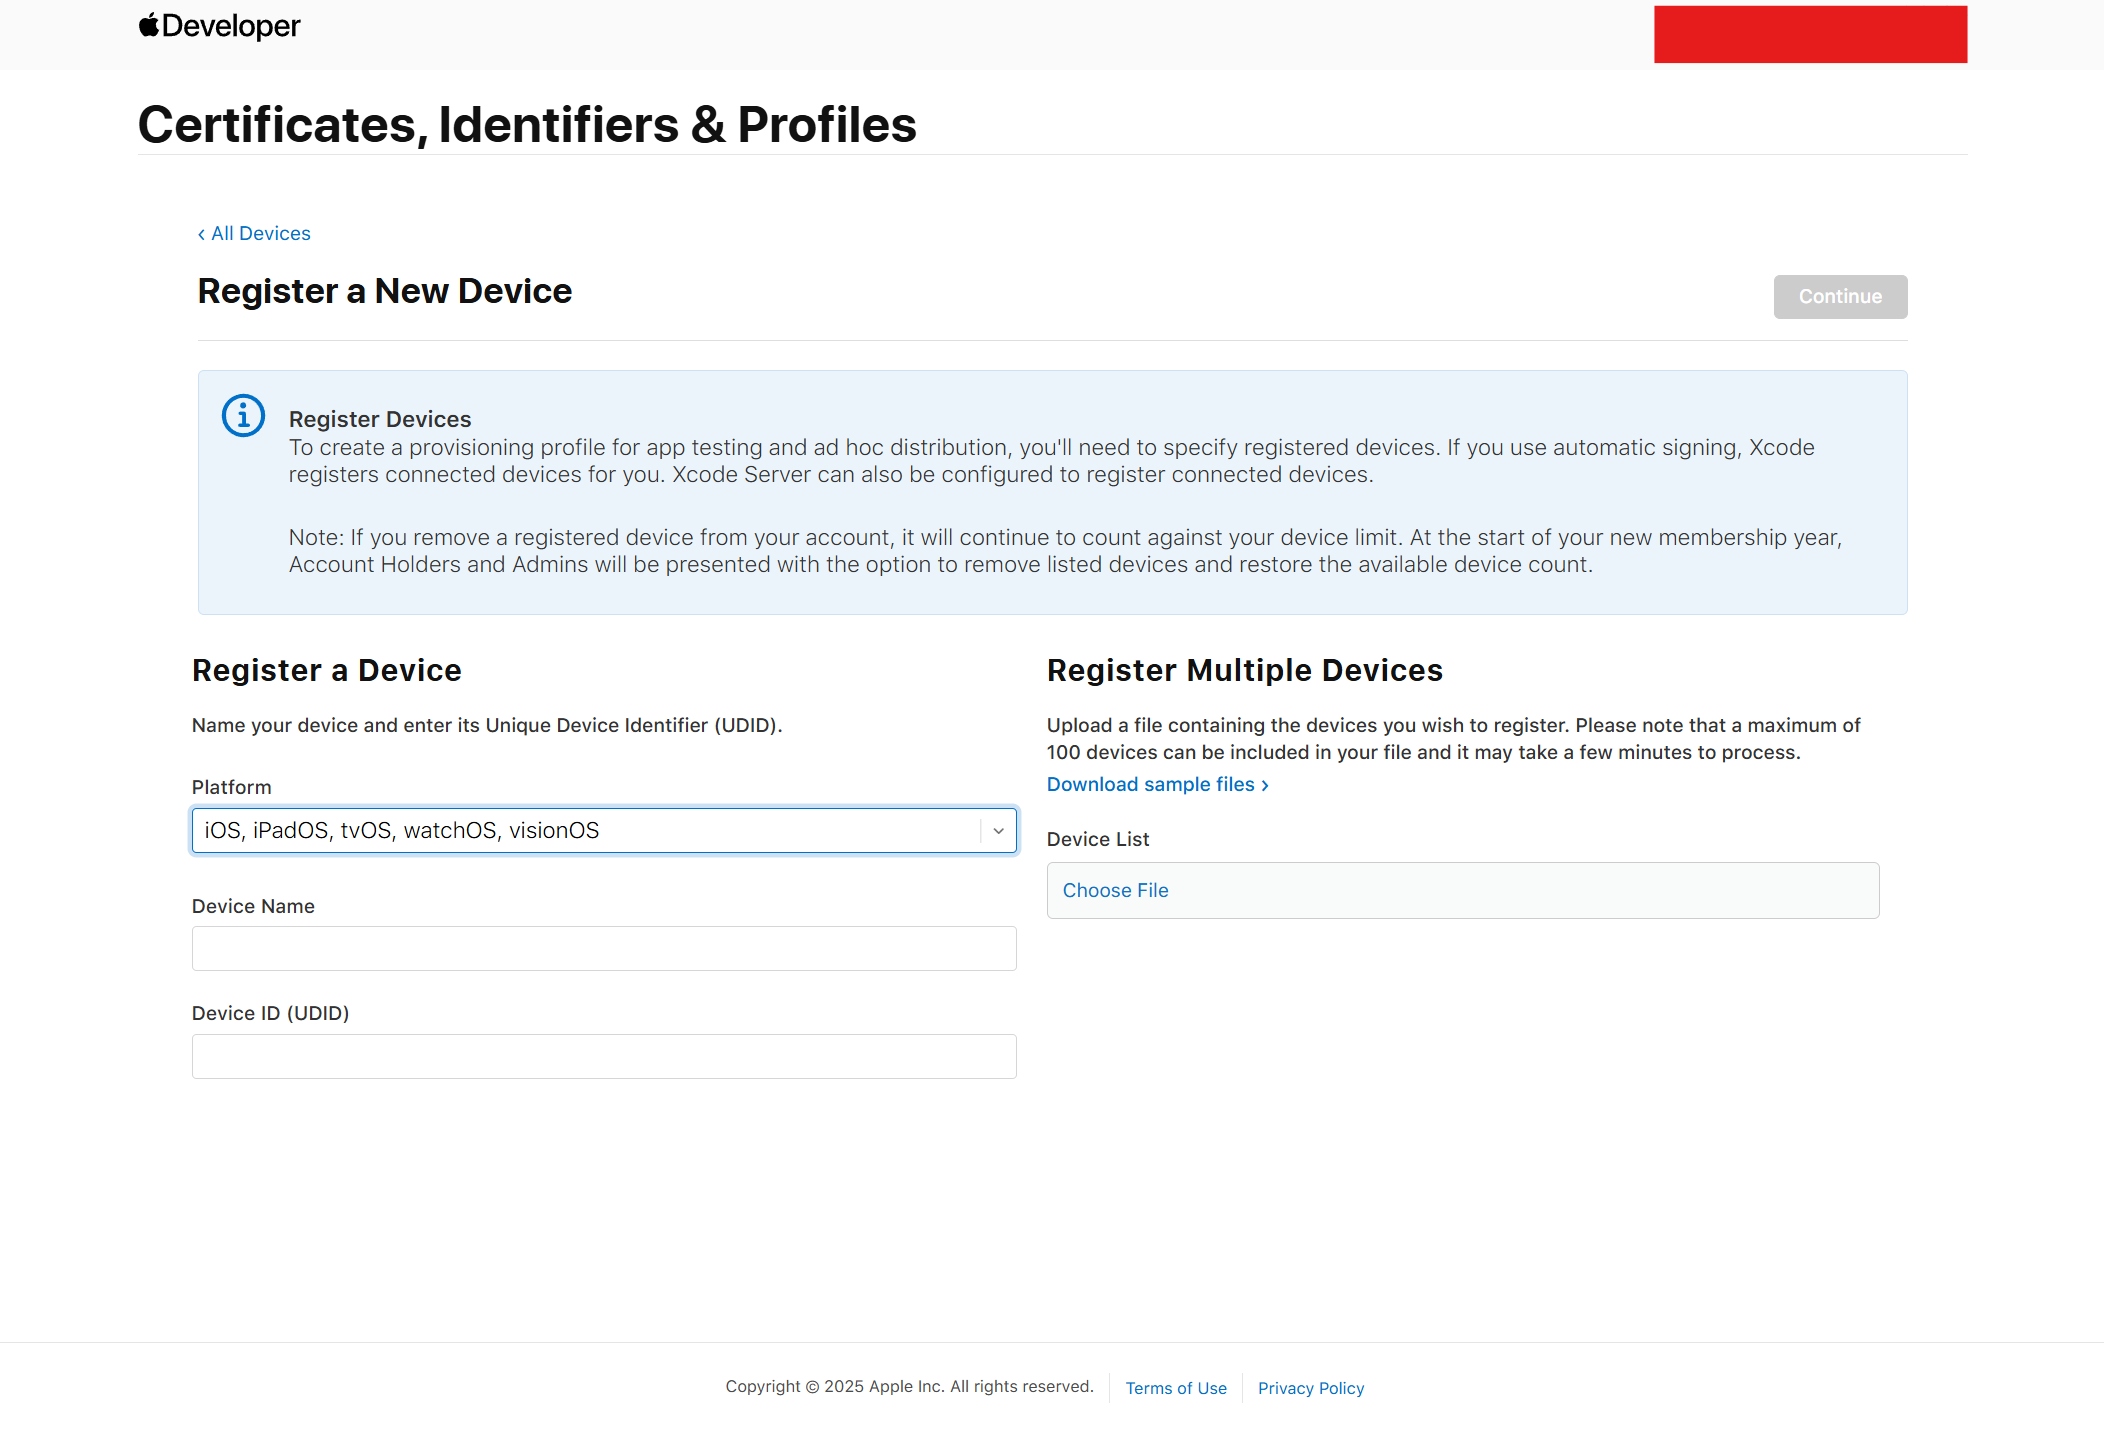Click the back chevron beside All Devices
Image resolution: width=2104 pixels, height=1429 pixels.
[x=201, y=234]
